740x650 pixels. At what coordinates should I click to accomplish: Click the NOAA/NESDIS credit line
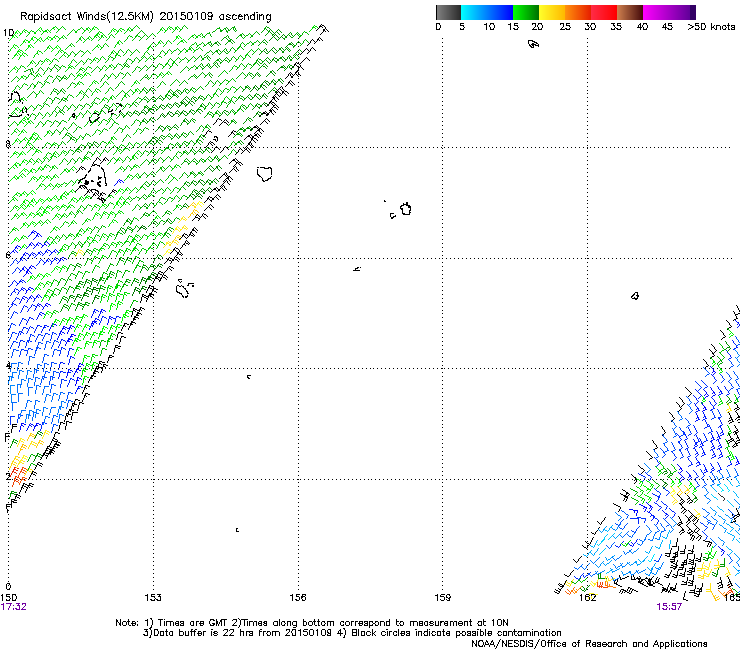coord(589,644)
